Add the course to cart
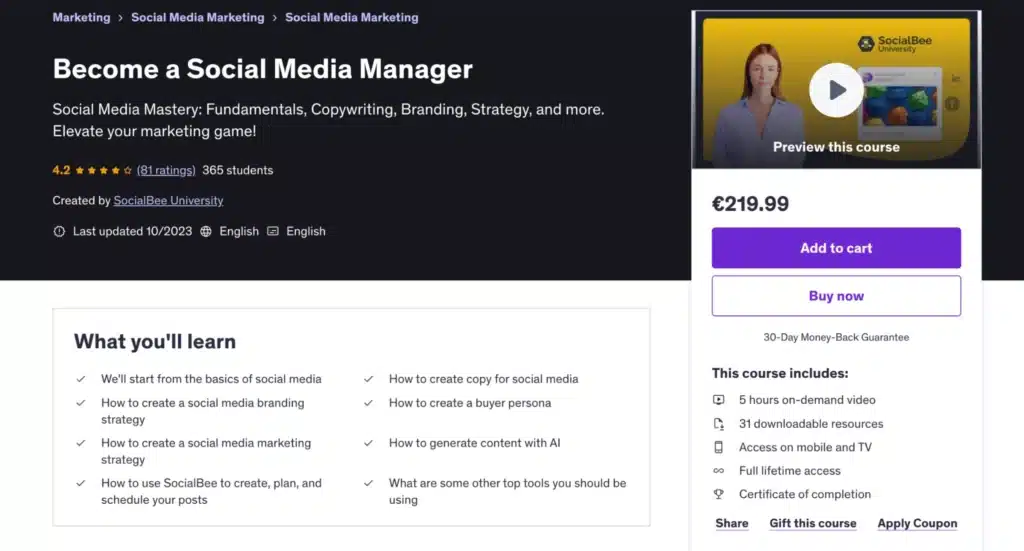The height and width of the screenshot is (551, 1024). (x=836, y=248)
